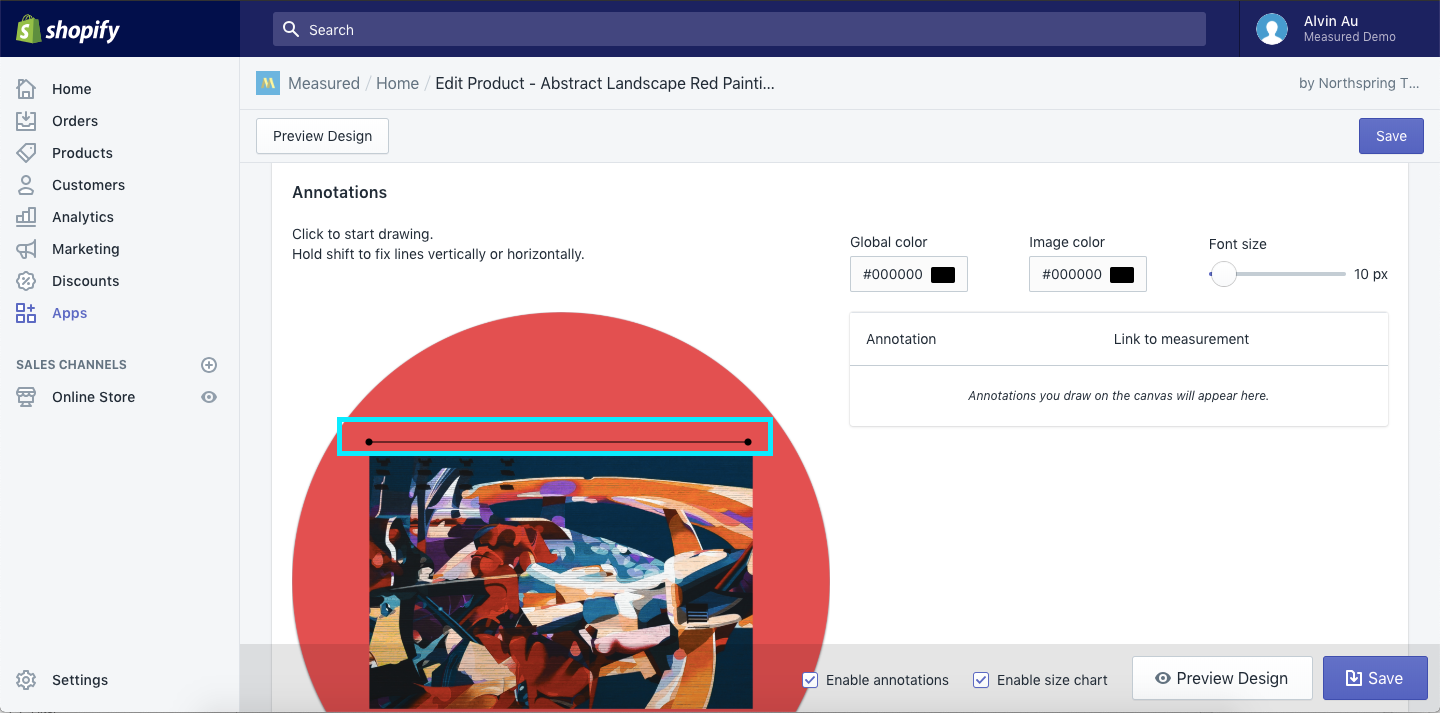Add a sales channel with plus icon
The image size is (1440, 713).
[209, 365]
